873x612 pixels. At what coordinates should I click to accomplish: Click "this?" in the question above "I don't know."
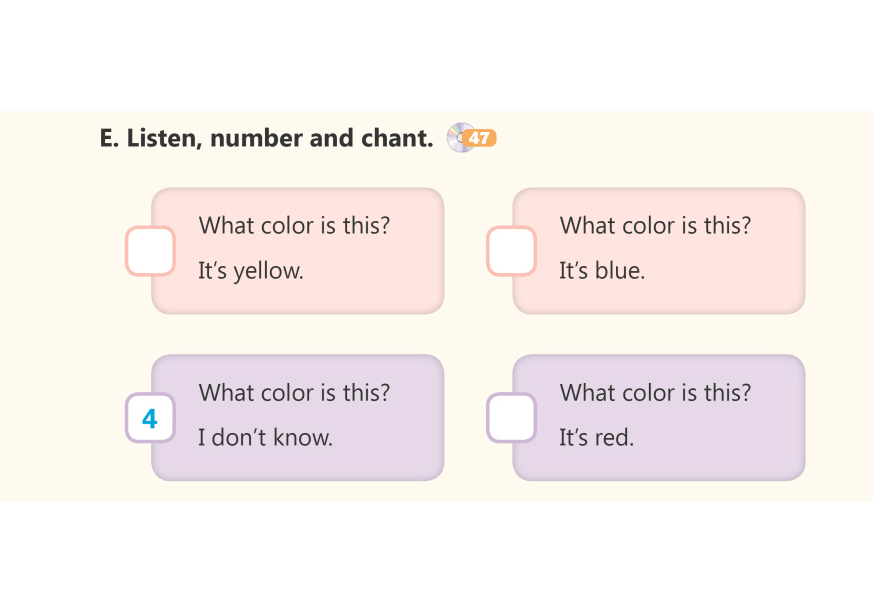pyautogui.click(x=366, y=393)
